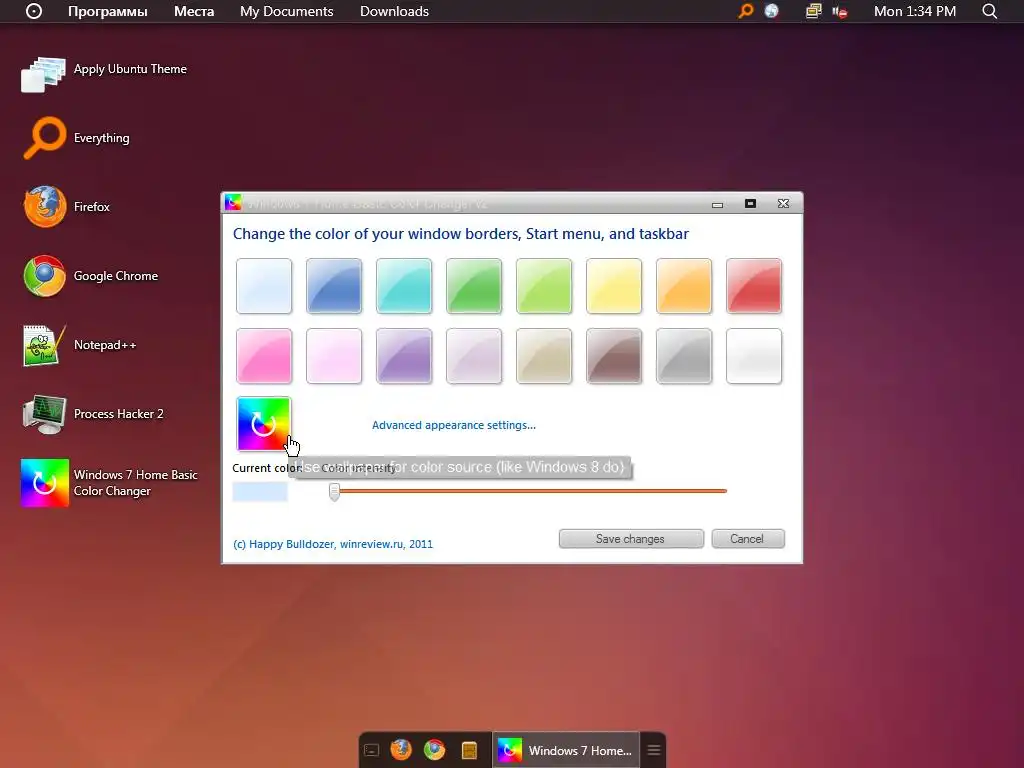The height and width of the screenshot is (768, 1024).
Task: Click the circular launcher icon in top panel
Action: click(34, 11)
